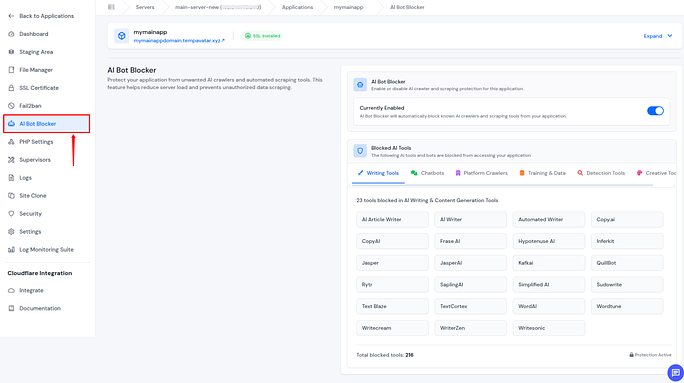Click the SSL Certificate lock icon

pyautogui.click(x=11, y=88)
